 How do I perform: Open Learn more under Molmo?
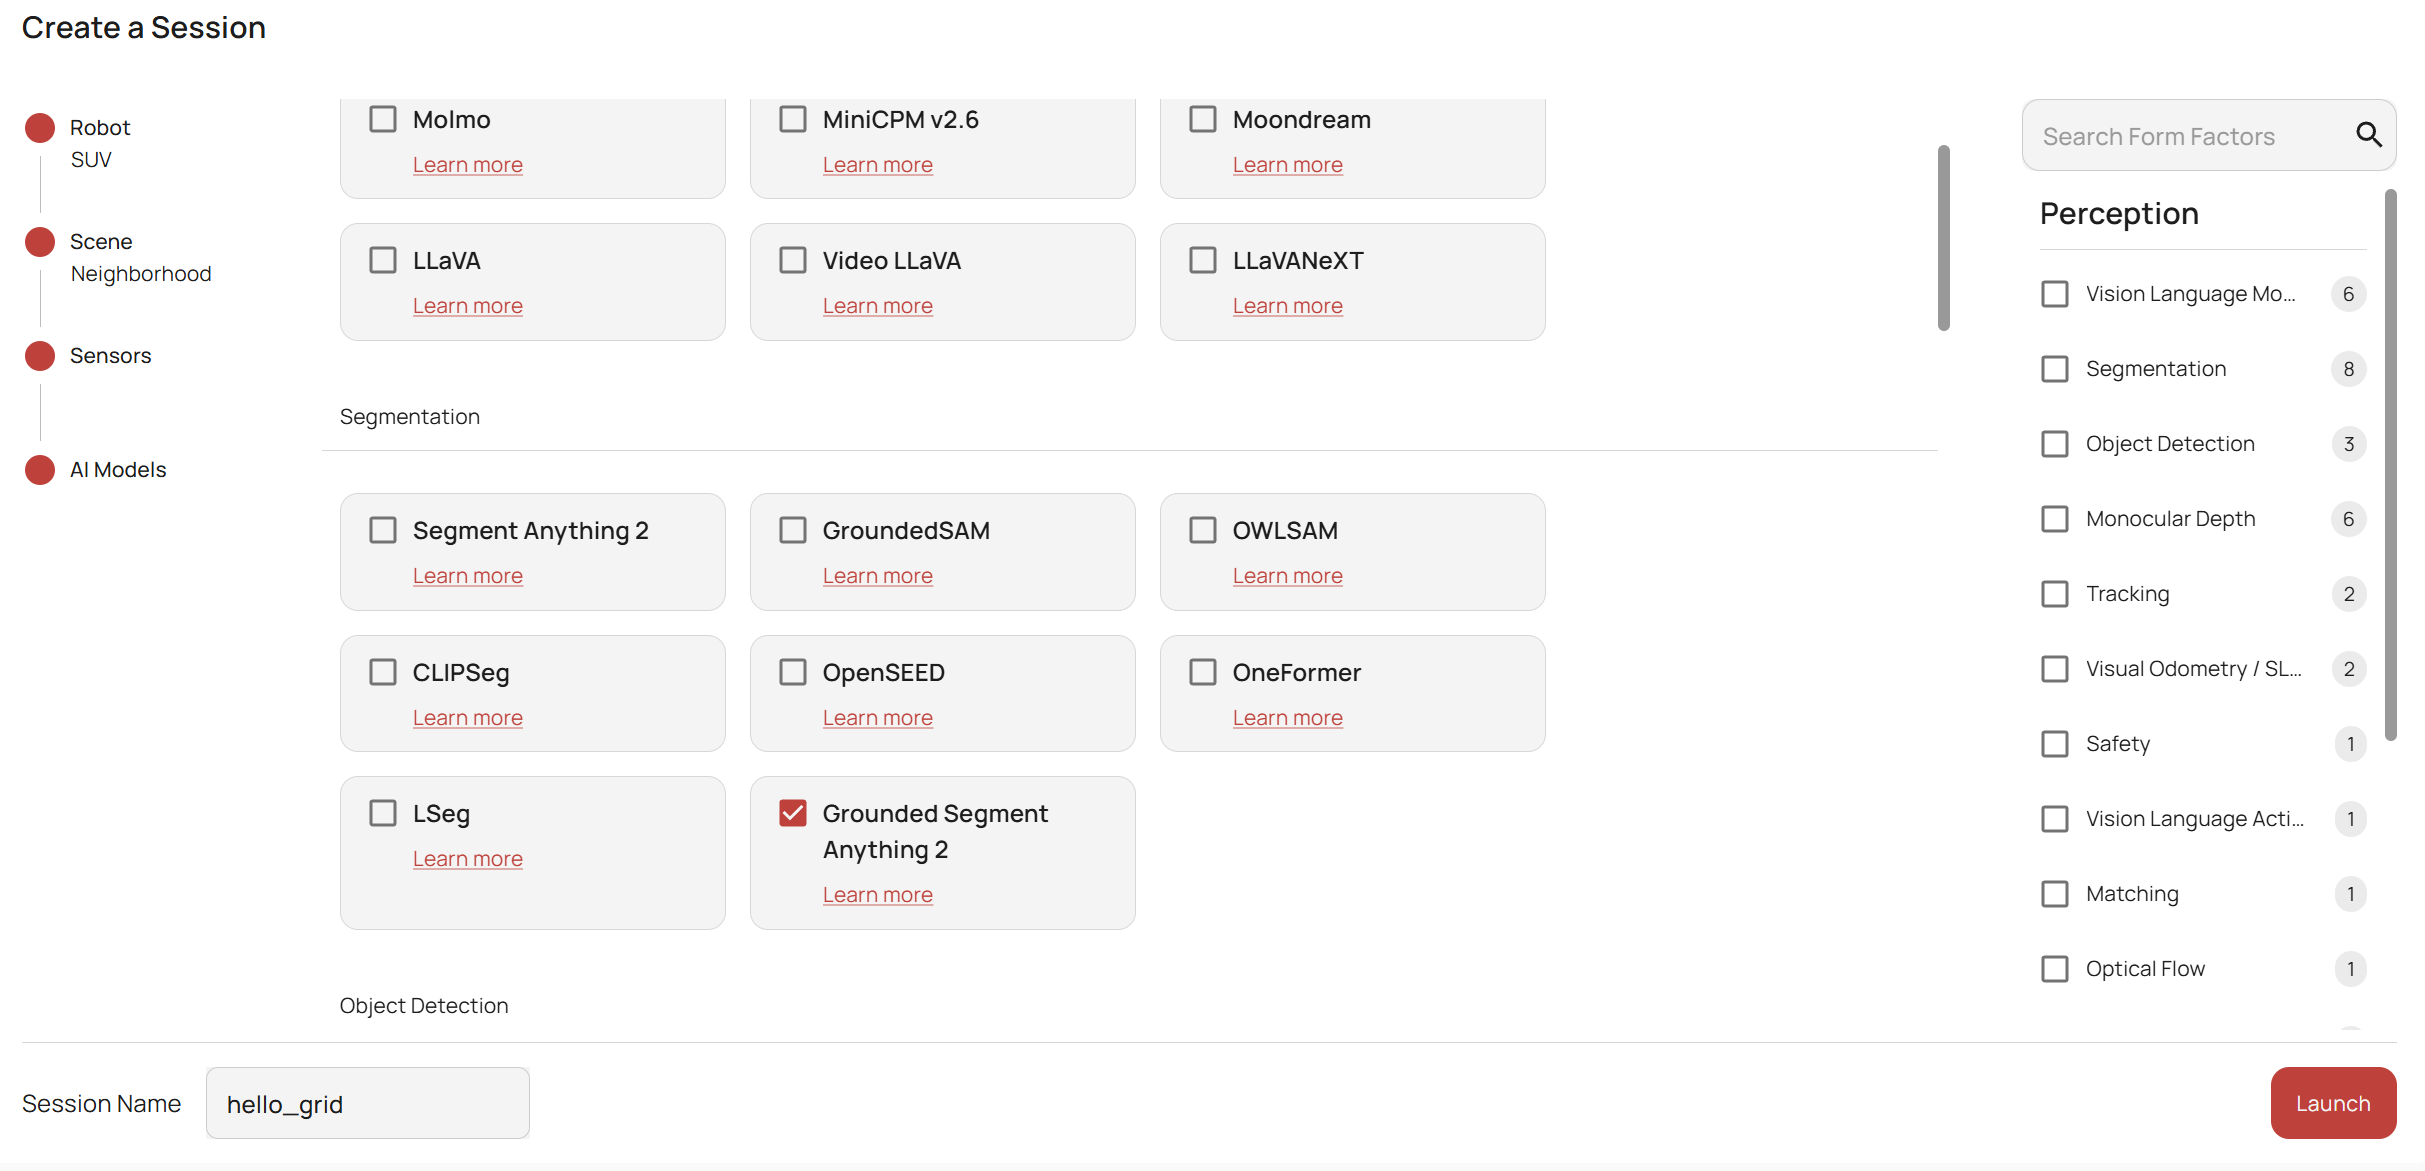point(467,164)
